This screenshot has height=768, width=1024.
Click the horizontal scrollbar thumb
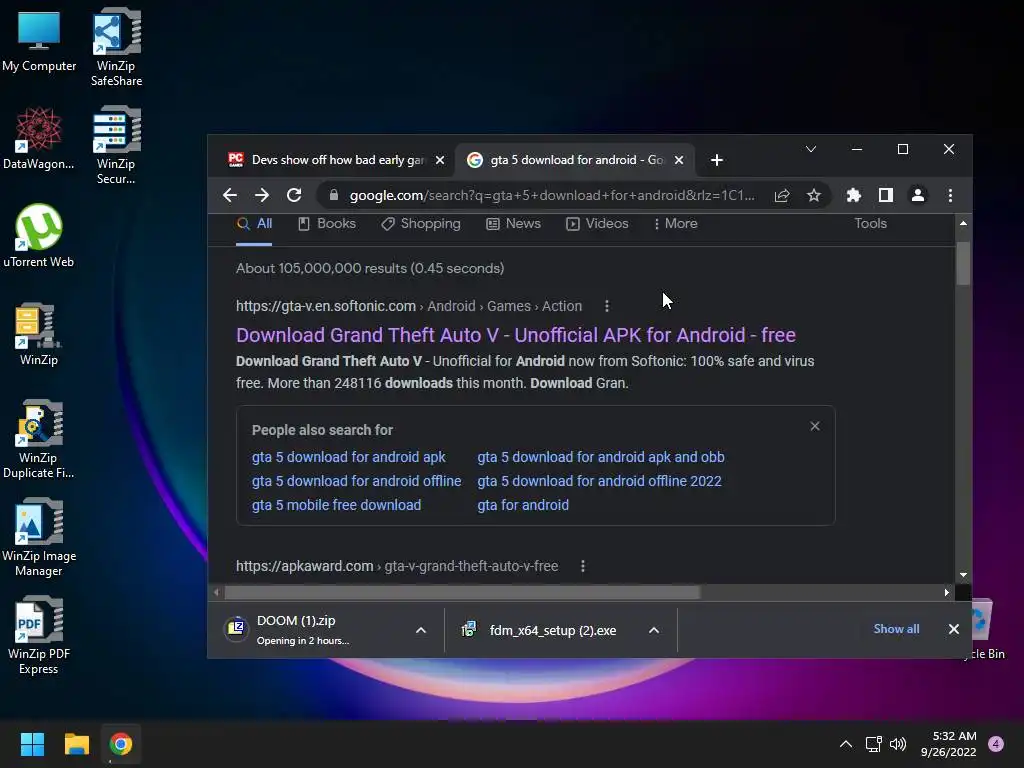pos(462,592)
